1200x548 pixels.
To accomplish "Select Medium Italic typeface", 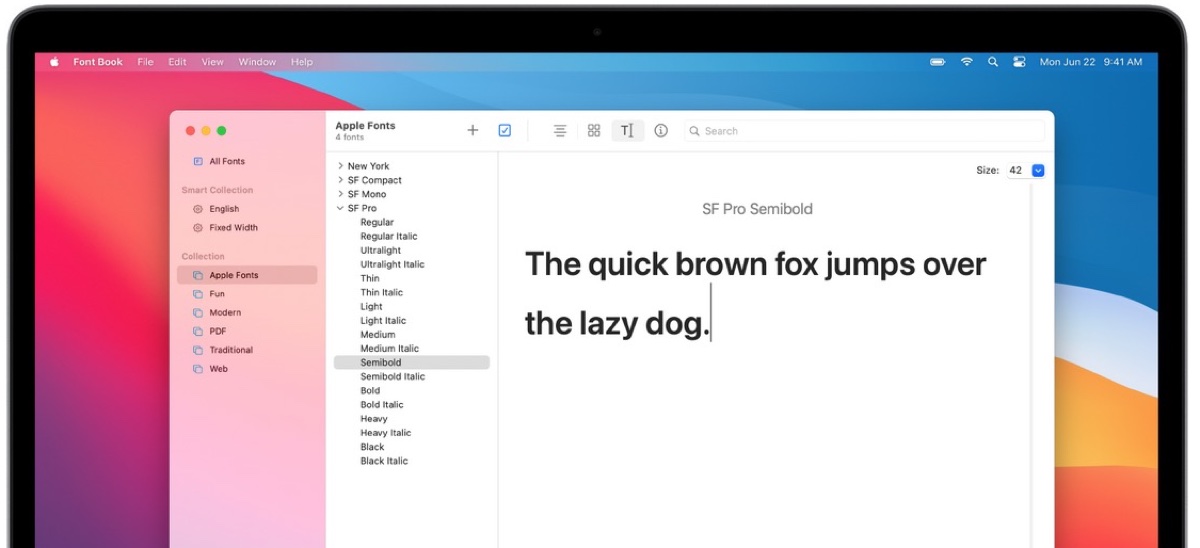I will [x=390, y=348].
